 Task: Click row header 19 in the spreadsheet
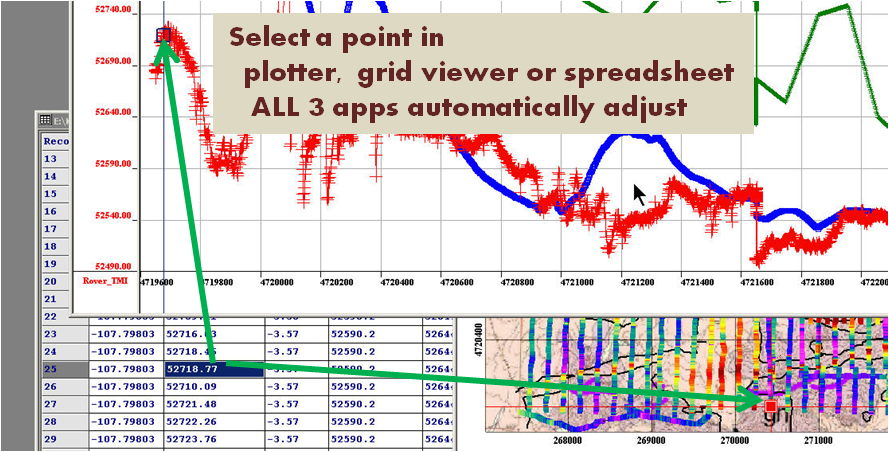(51, 264)
